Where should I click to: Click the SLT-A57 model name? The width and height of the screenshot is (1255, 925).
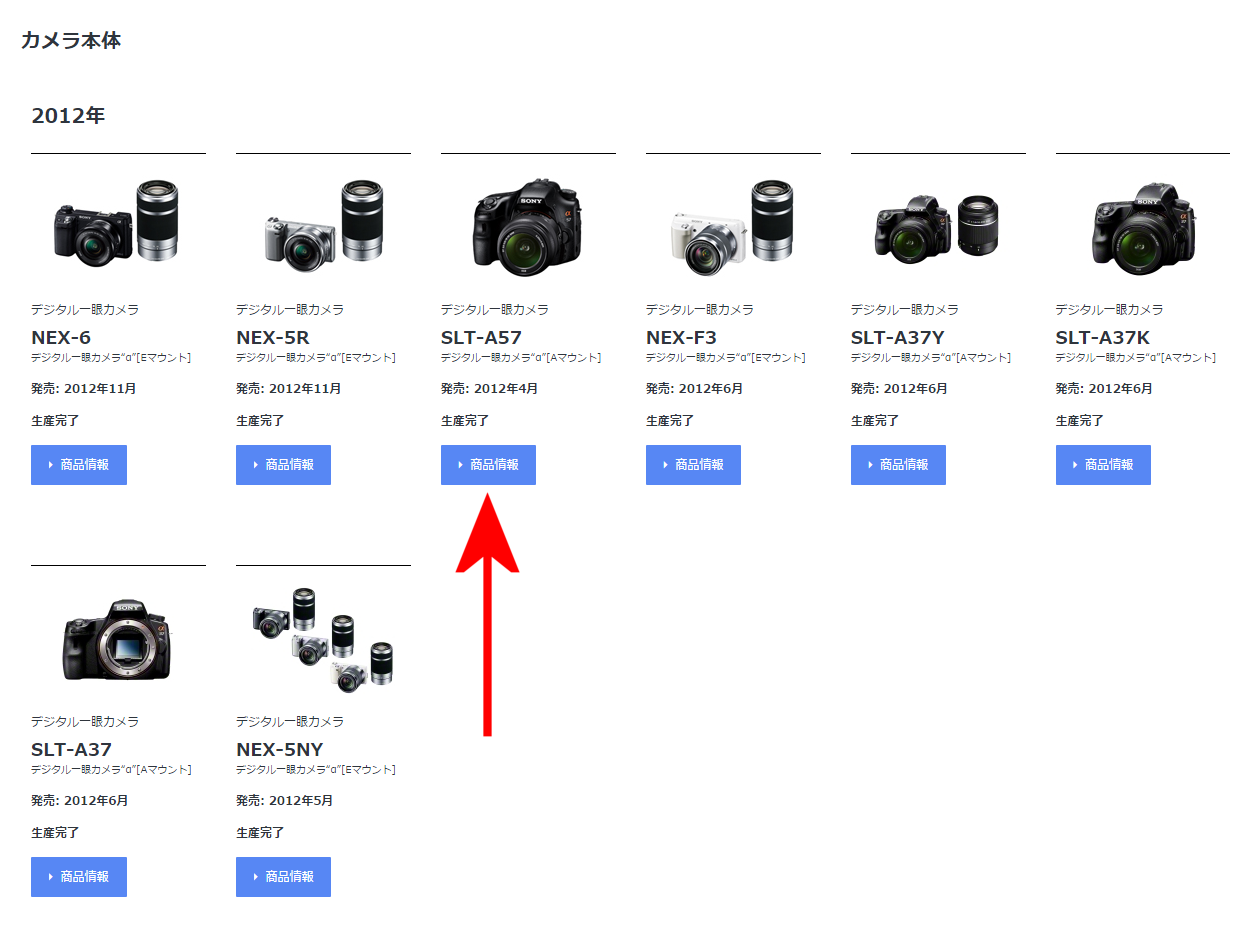(x=481, y=337)
